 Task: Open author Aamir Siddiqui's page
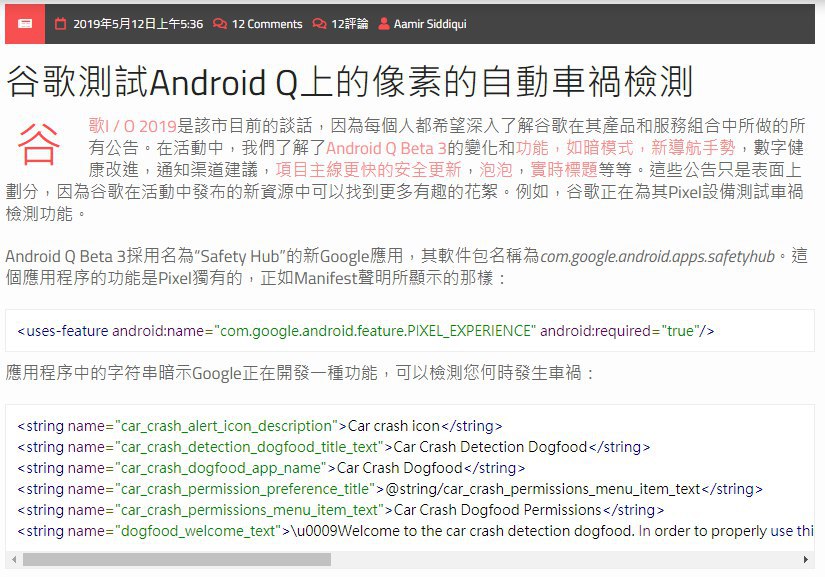430,24
